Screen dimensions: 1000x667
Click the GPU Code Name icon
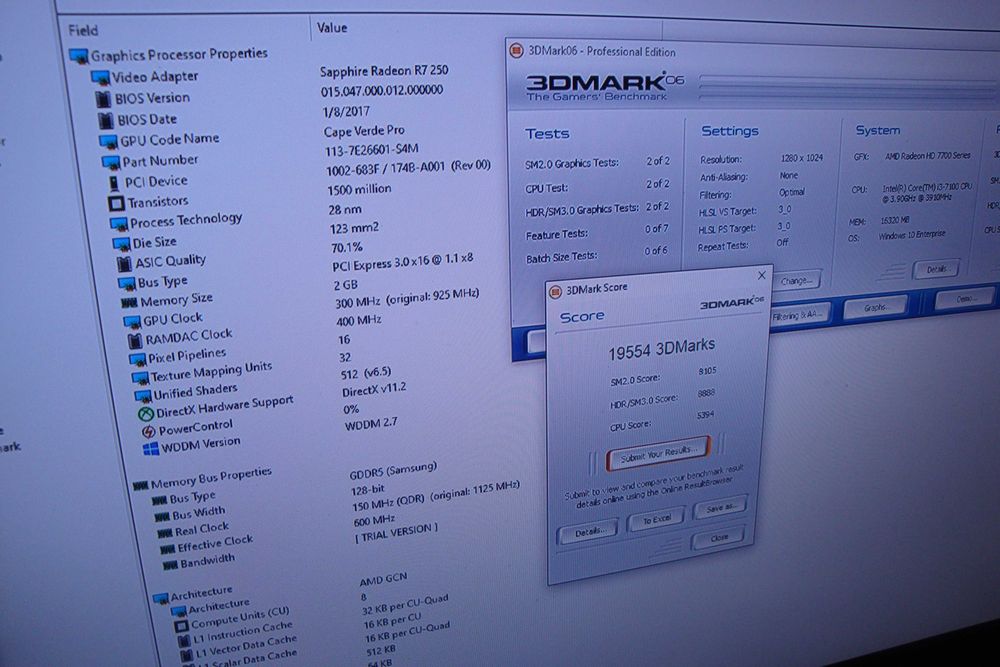[x=108, y=142]
